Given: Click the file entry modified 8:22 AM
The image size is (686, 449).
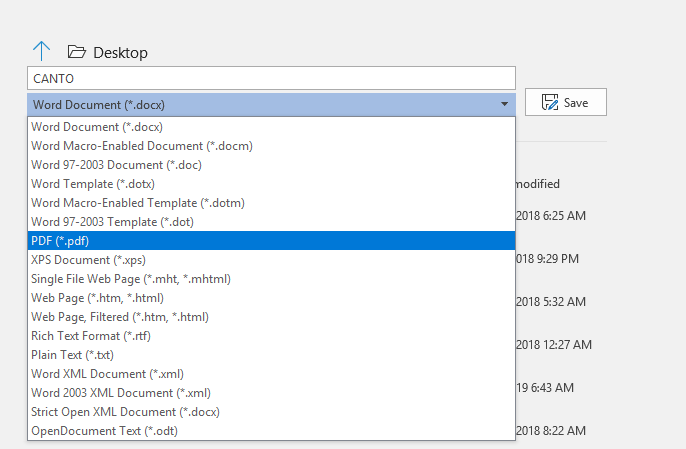Looking at the screenshot, I should [551, 431].
